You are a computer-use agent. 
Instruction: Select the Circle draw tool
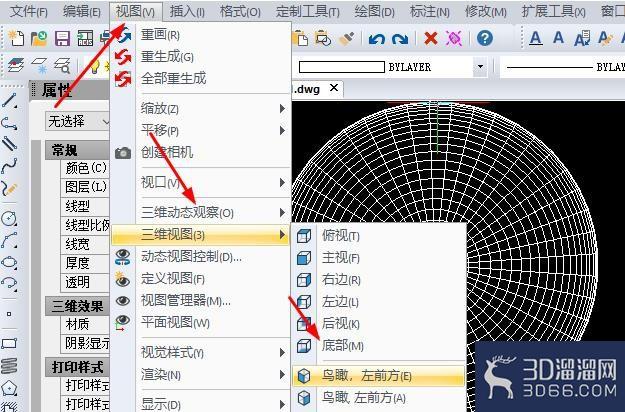click(9, 219)
